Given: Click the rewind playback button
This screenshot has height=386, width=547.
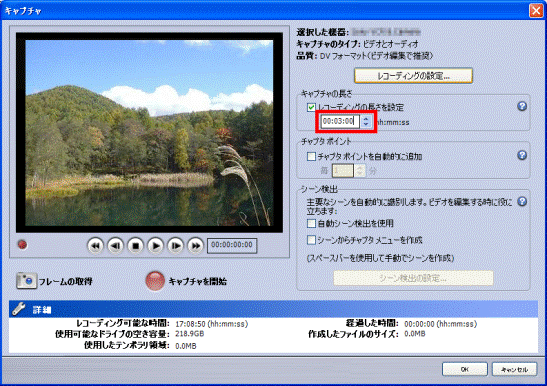Looking at the screenshot, I should 95,246.
